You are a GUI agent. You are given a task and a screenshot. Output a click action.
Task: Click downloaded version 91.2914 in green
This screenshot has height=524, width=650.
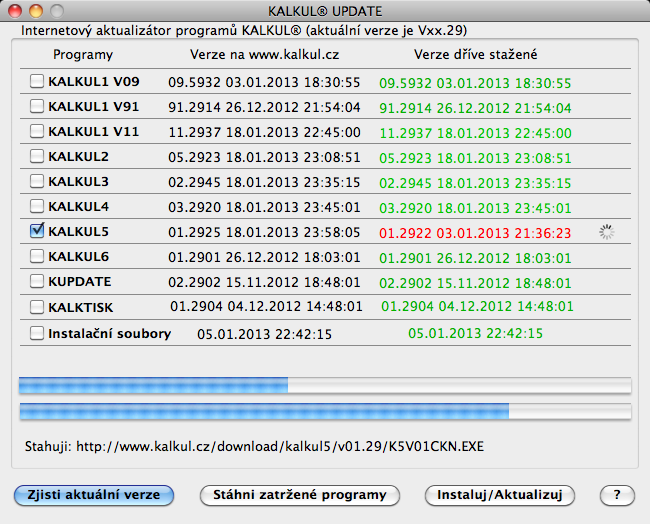click(475, 108)
